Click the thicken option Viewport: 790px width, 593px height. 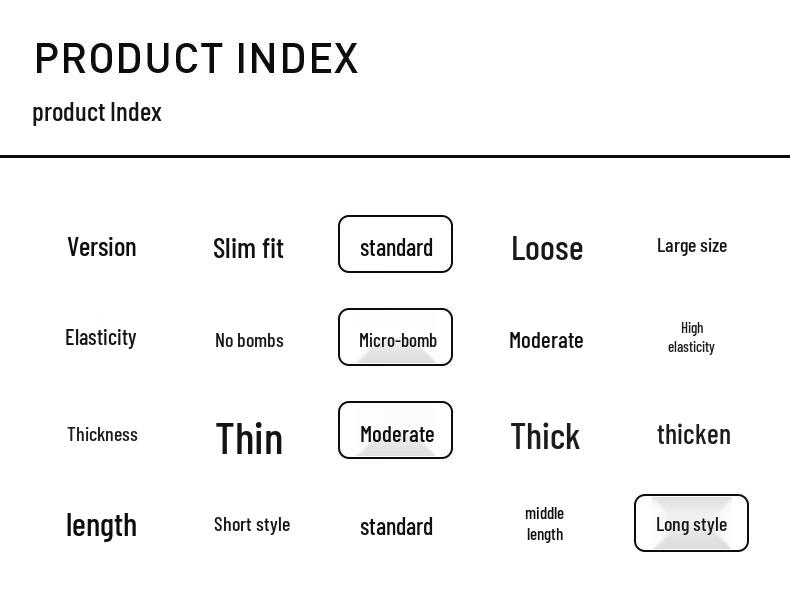coord(693,434)
